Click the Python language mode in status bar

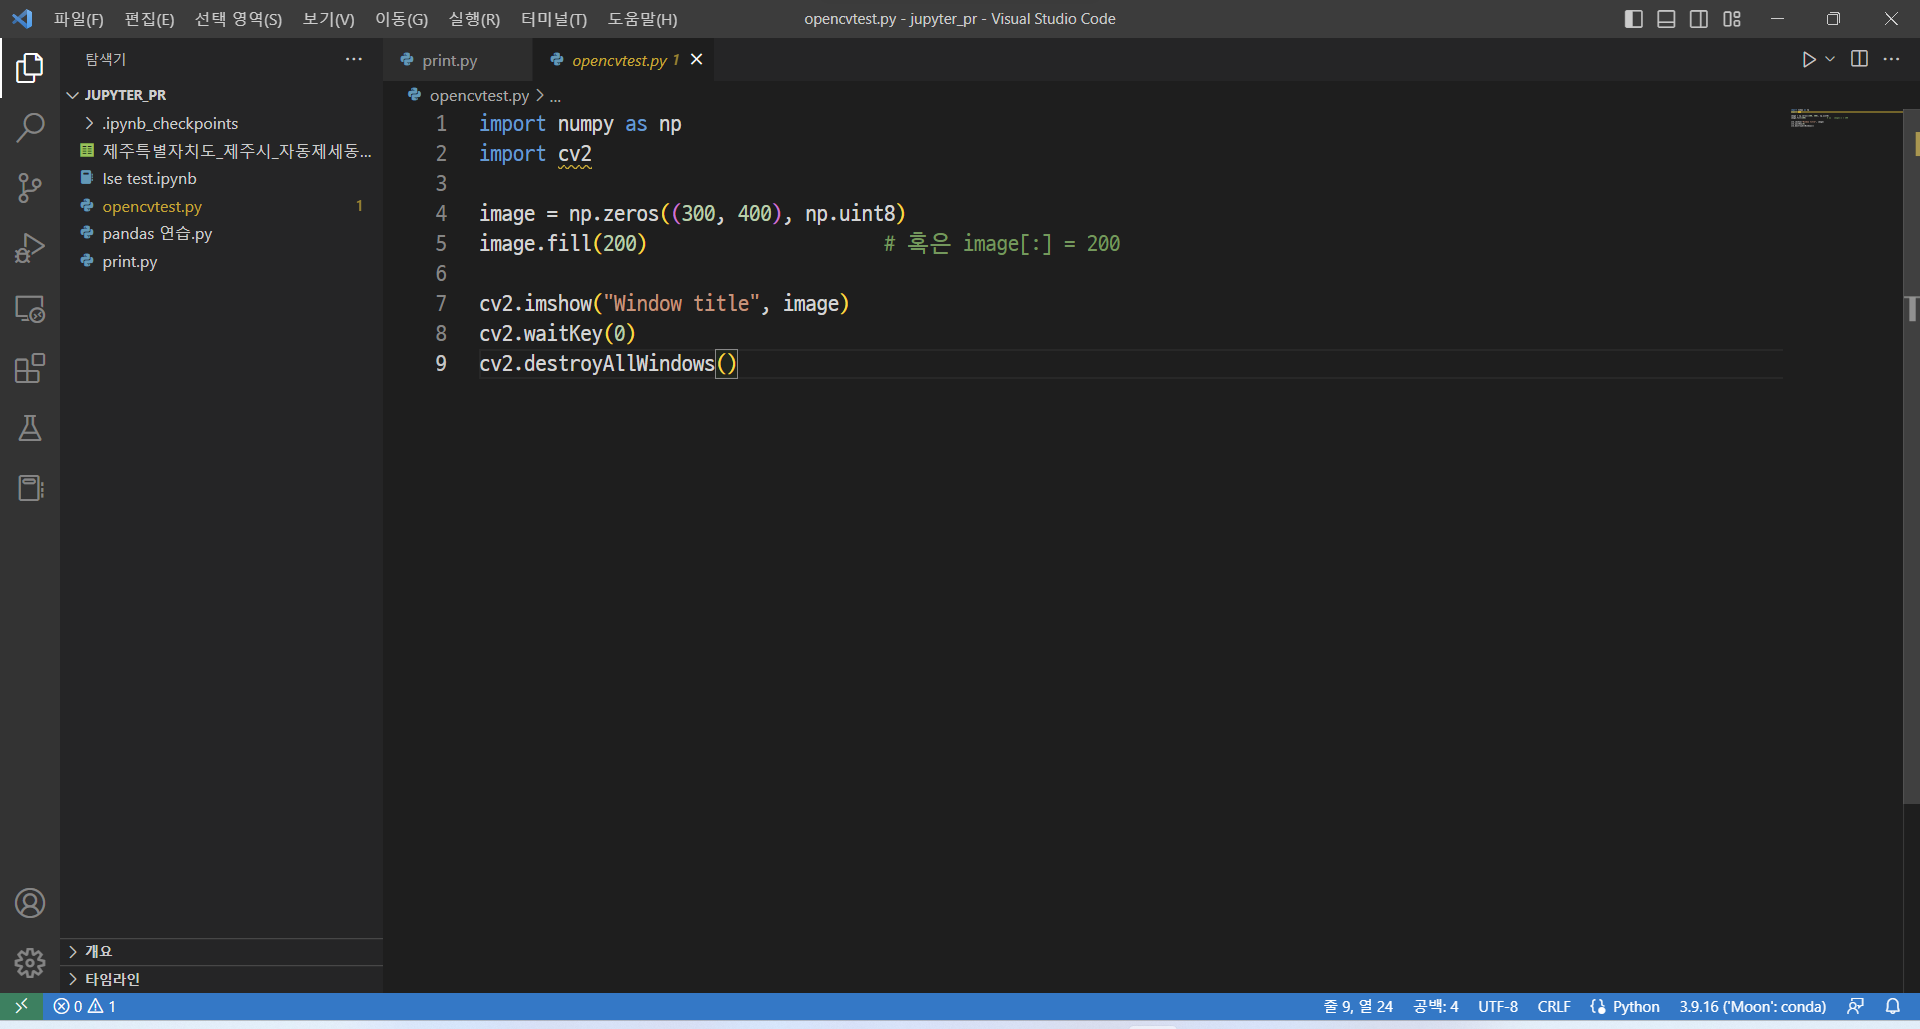[x=1635, y=1006]
